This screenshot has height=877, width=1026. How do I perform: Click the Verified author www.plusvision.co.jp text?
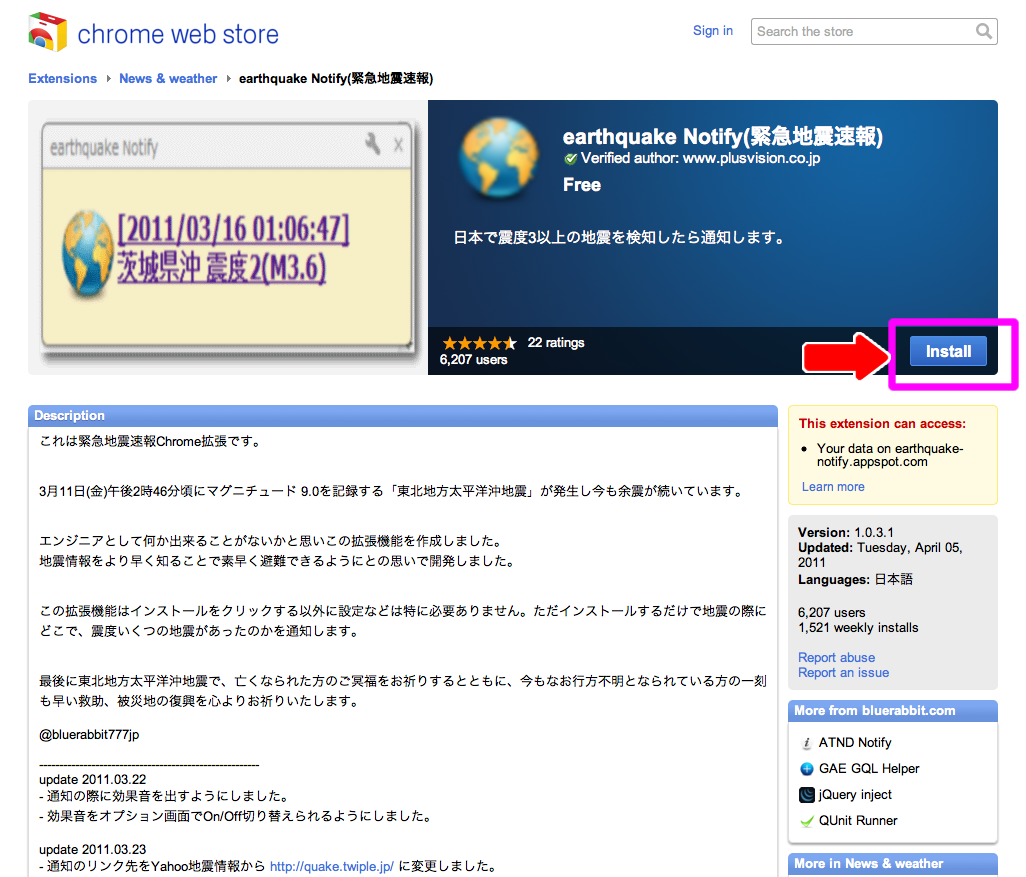pos(700,158)
